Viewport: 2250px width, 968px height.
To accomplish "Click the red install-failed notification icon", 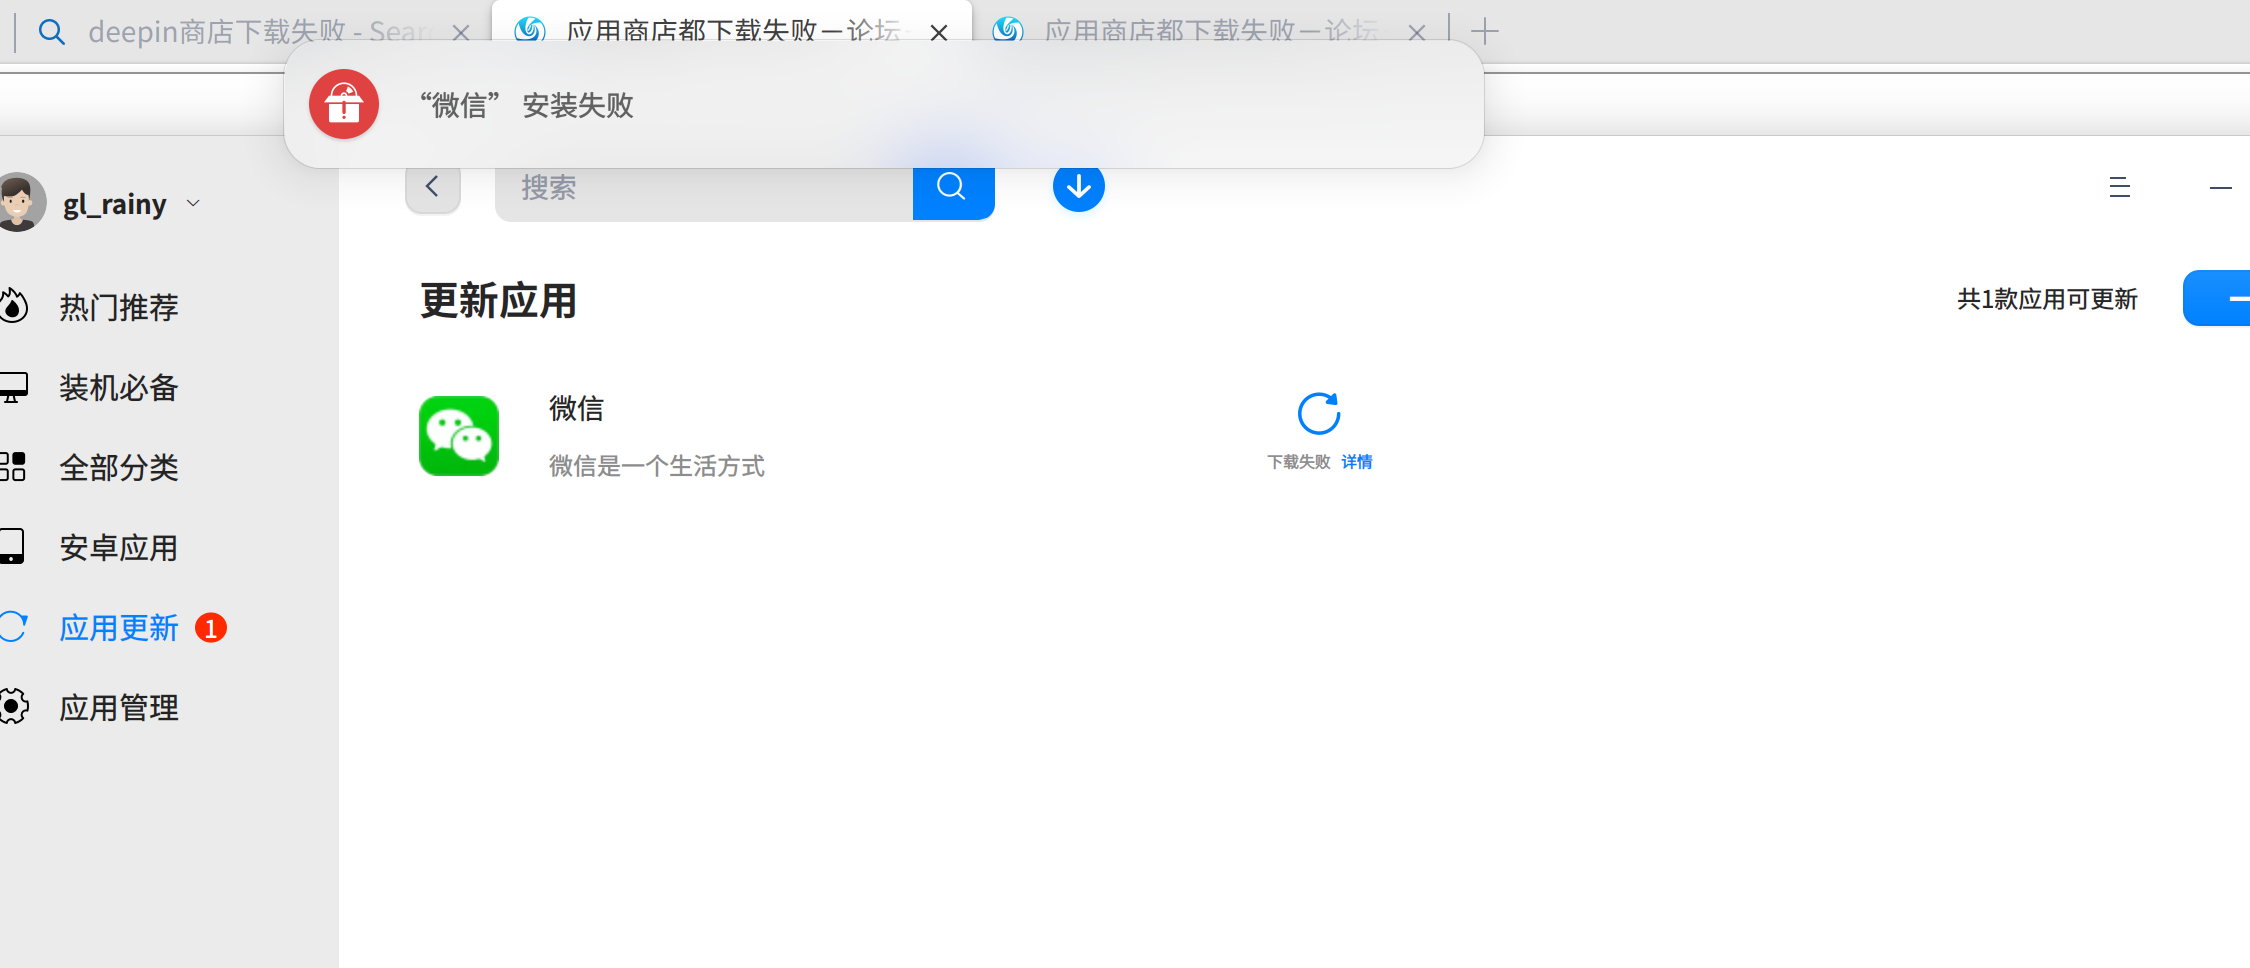I will 344,104.
